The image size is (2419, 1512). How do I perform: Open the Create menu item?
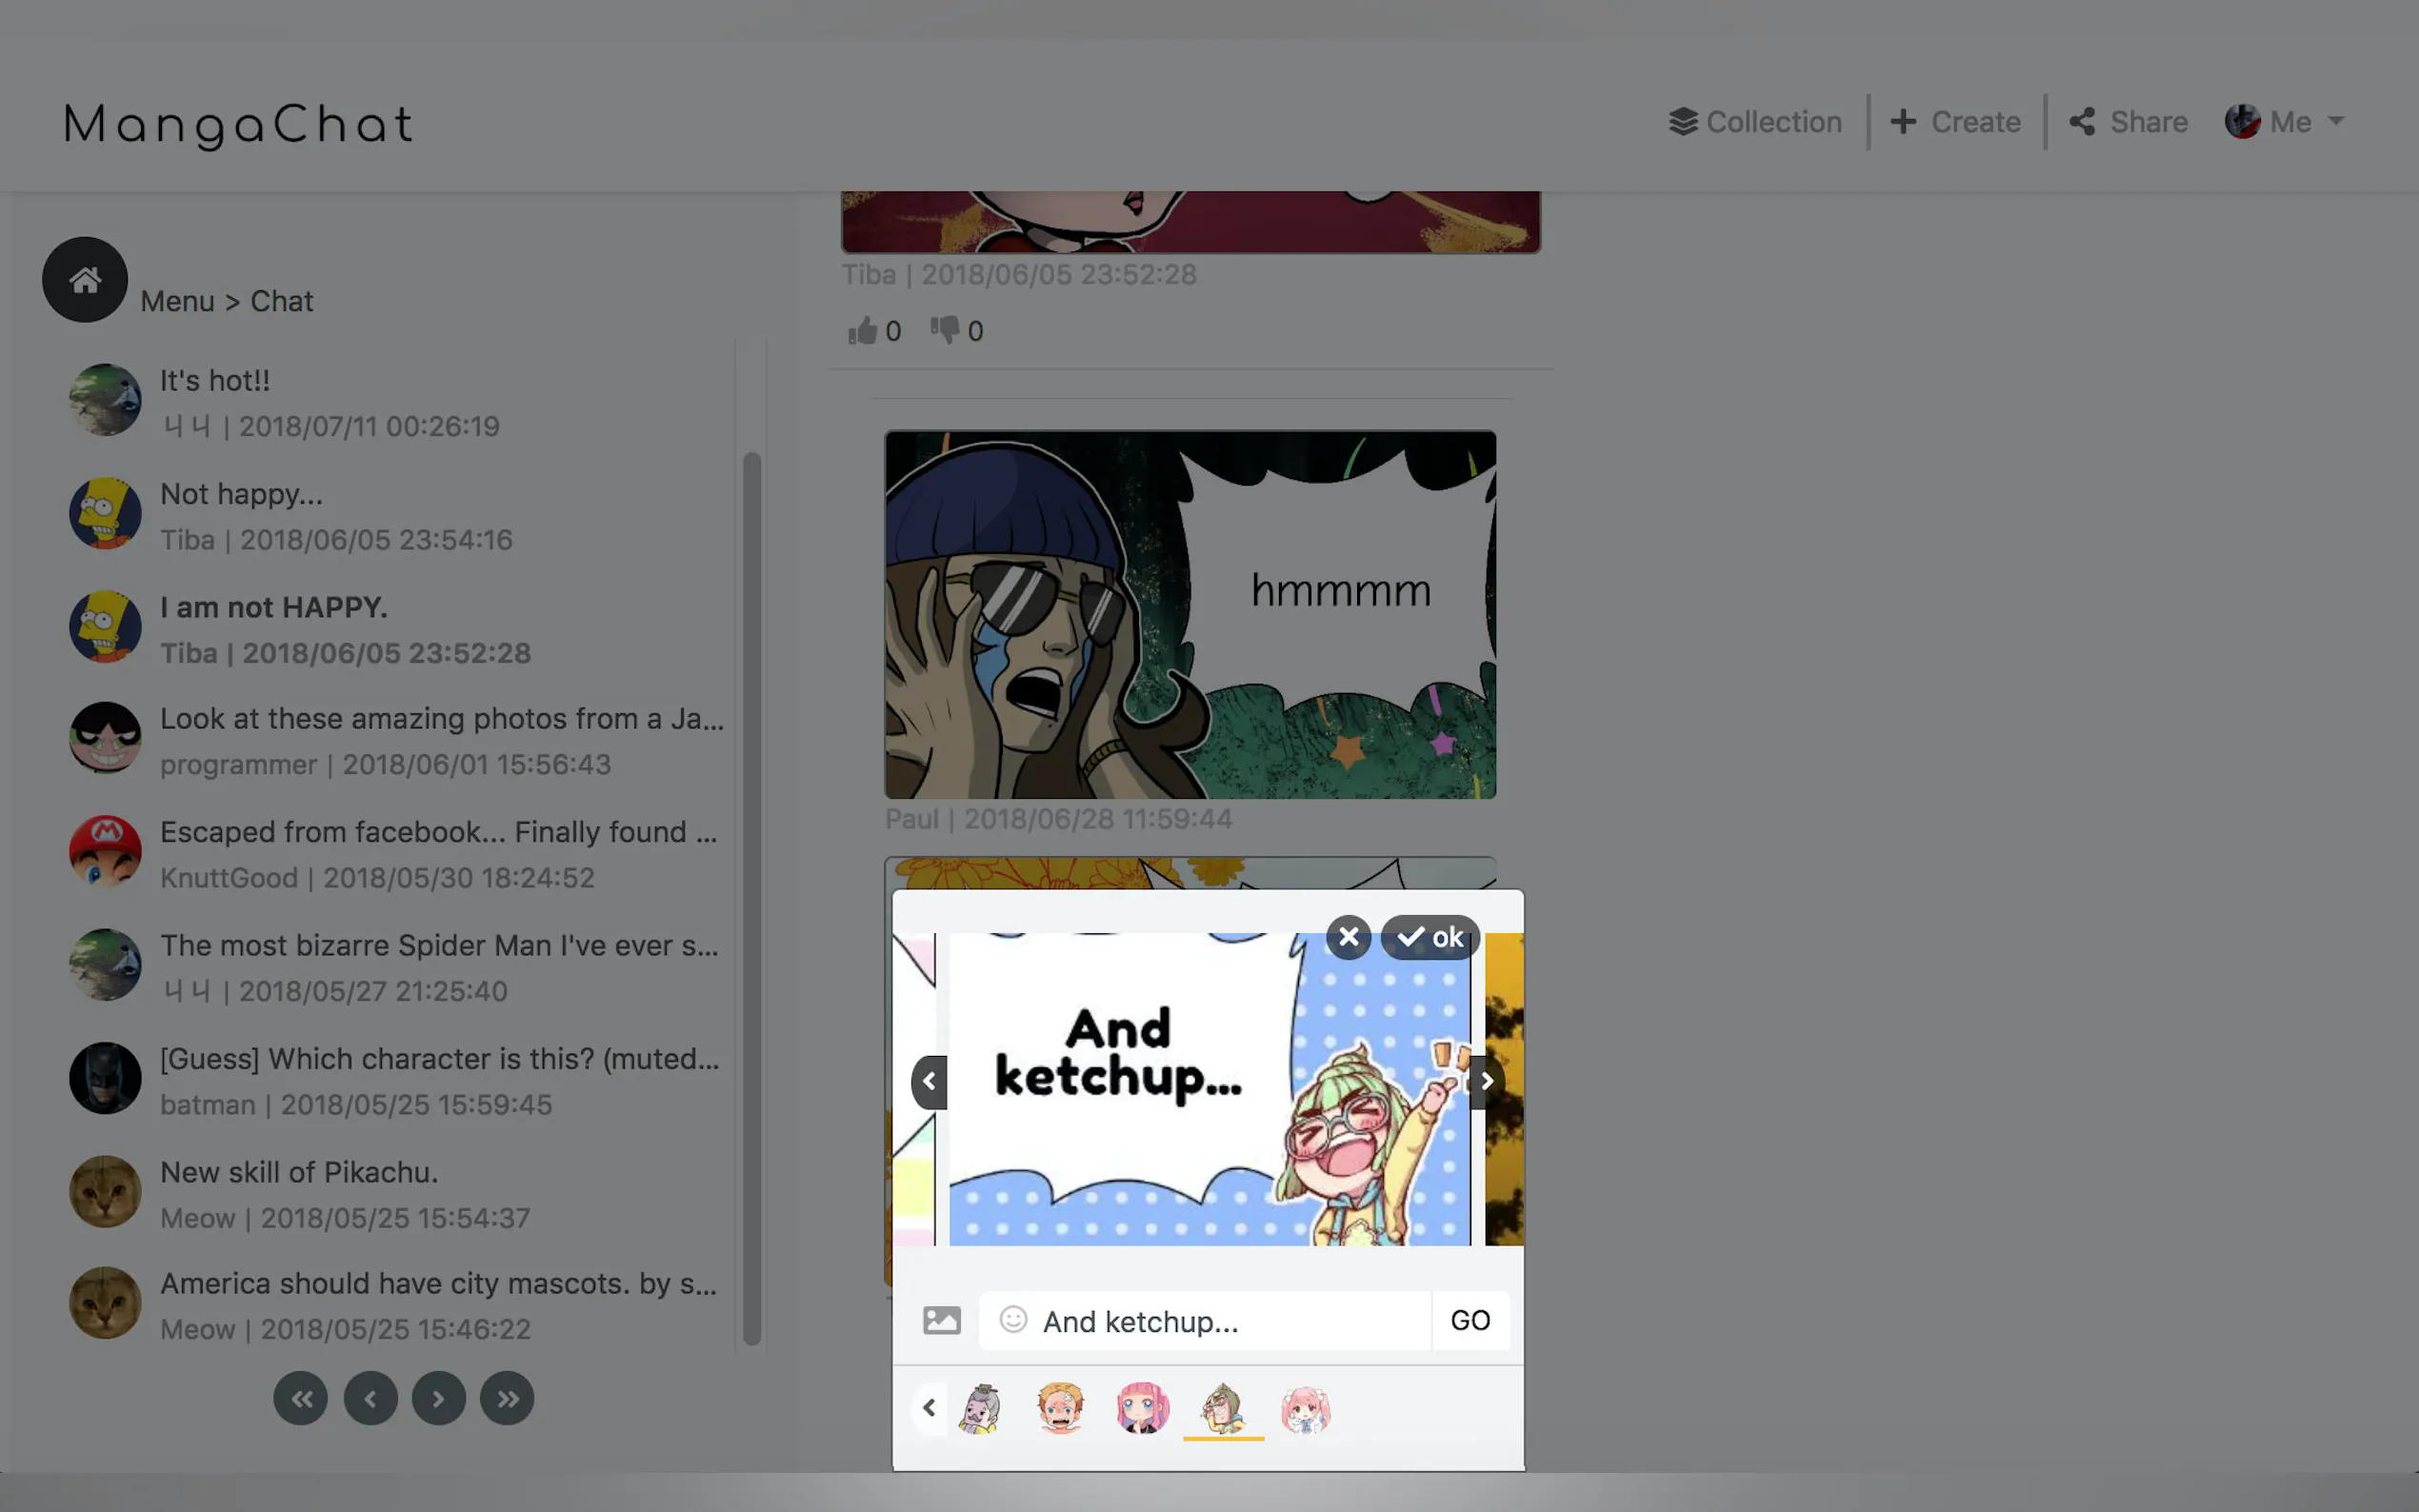coord(1956,122)
